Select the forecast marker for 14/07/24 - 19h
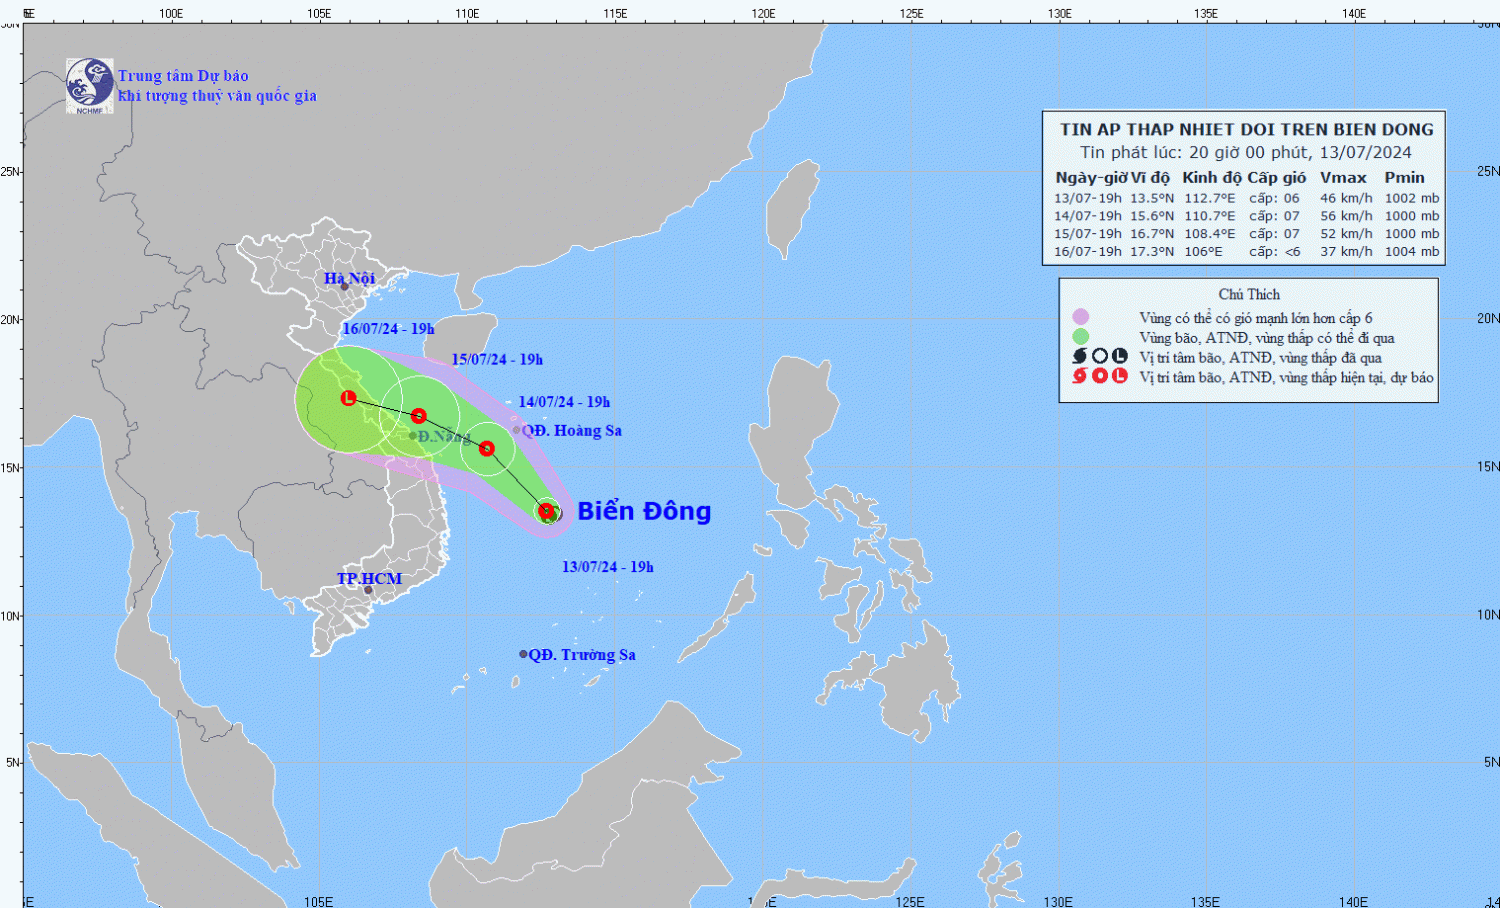This screenshot has height=908, width=1500. pyautogui.click(x=487, y=448)
